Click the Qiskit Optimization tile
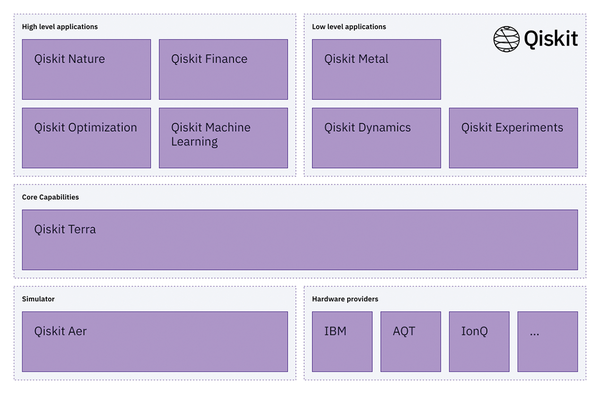The width and height of the screenshot is (600, 394). (x=86, y=138)
